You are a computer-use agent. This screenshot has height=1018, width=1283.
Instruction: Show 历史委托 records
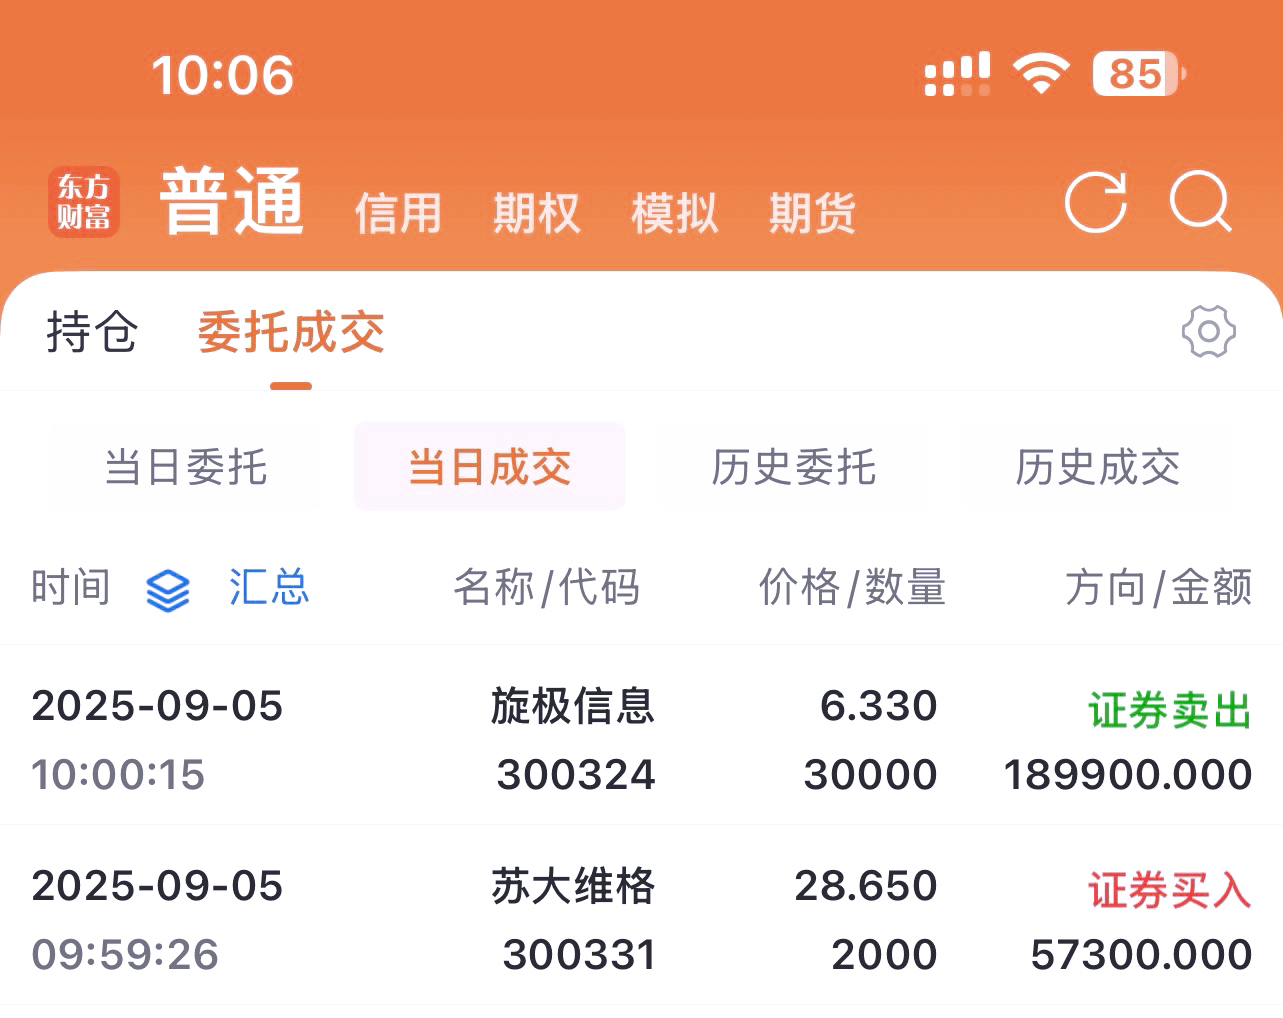[794, 467]
